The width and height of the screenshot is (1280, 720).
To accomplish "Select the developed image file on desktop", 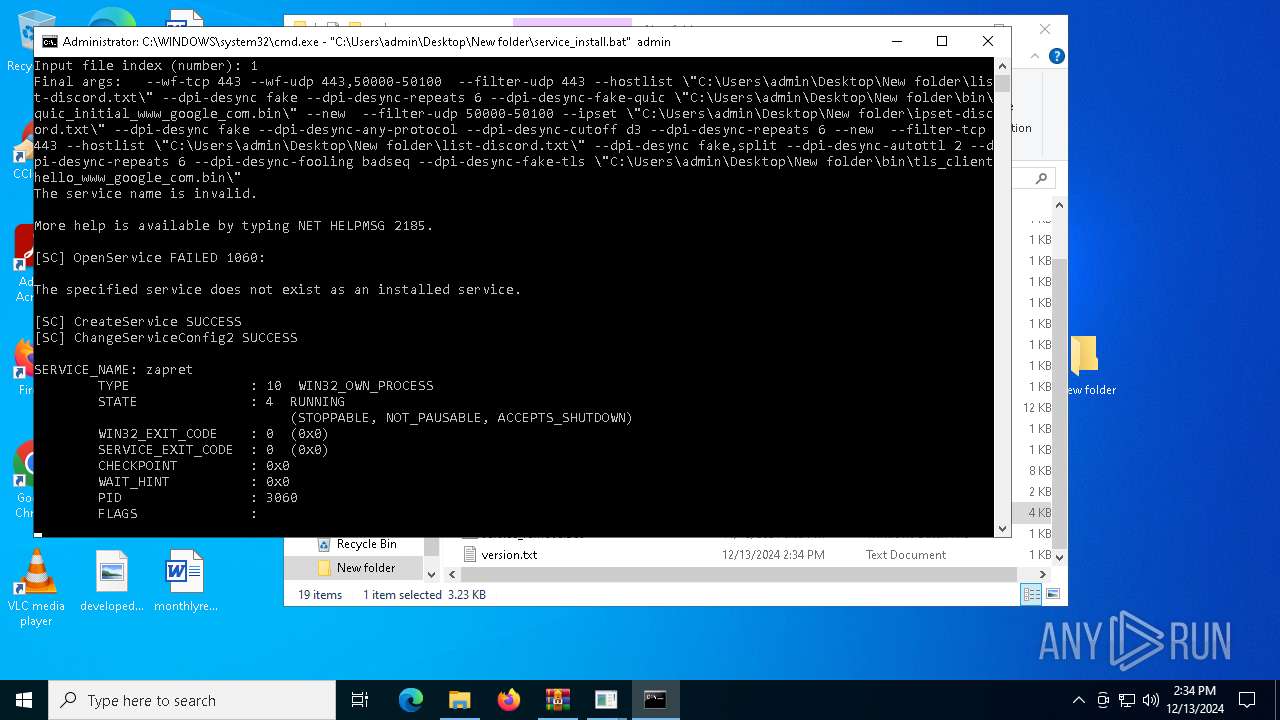I will click(x=112, y=581).
